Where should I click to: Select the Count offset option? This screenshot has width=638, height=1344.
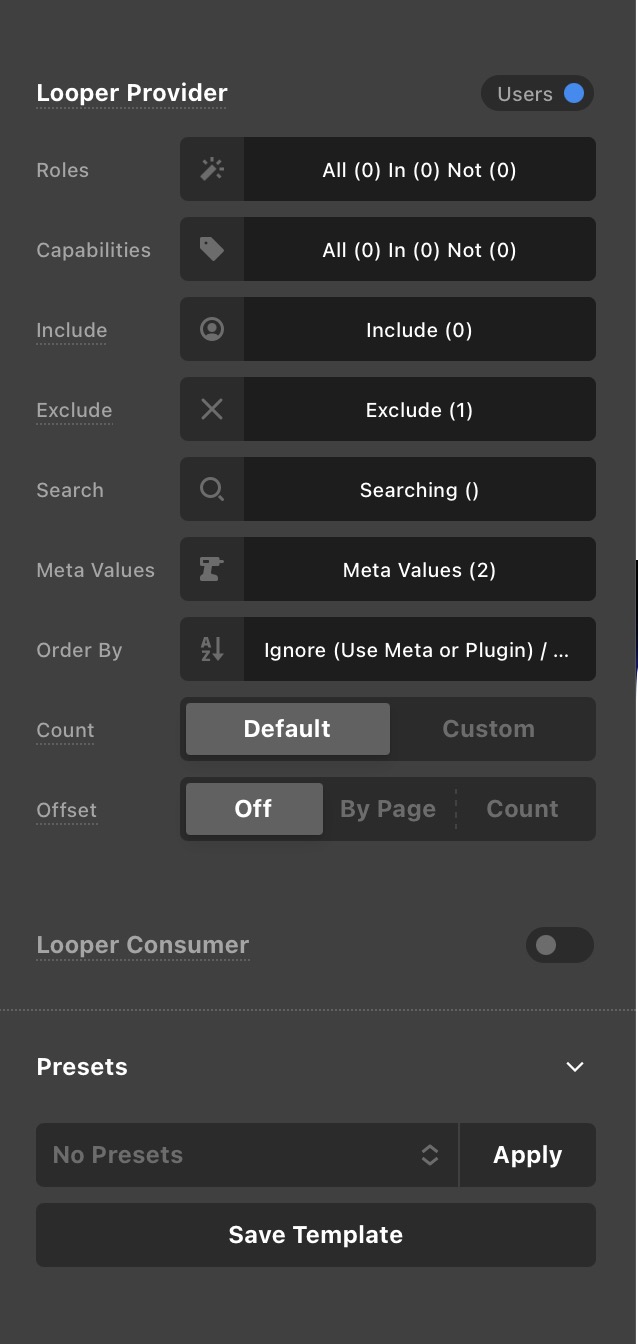523,809
